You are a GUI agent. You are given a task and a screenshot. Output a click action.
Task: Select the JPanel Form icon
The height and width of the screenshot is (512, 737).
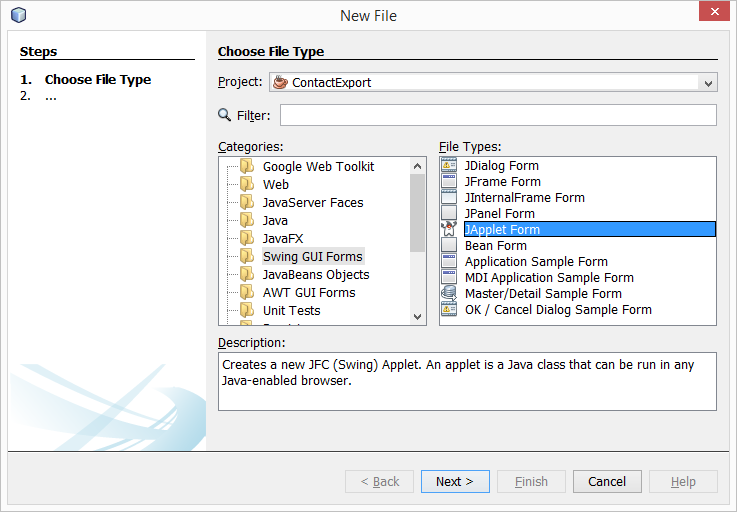449,214
